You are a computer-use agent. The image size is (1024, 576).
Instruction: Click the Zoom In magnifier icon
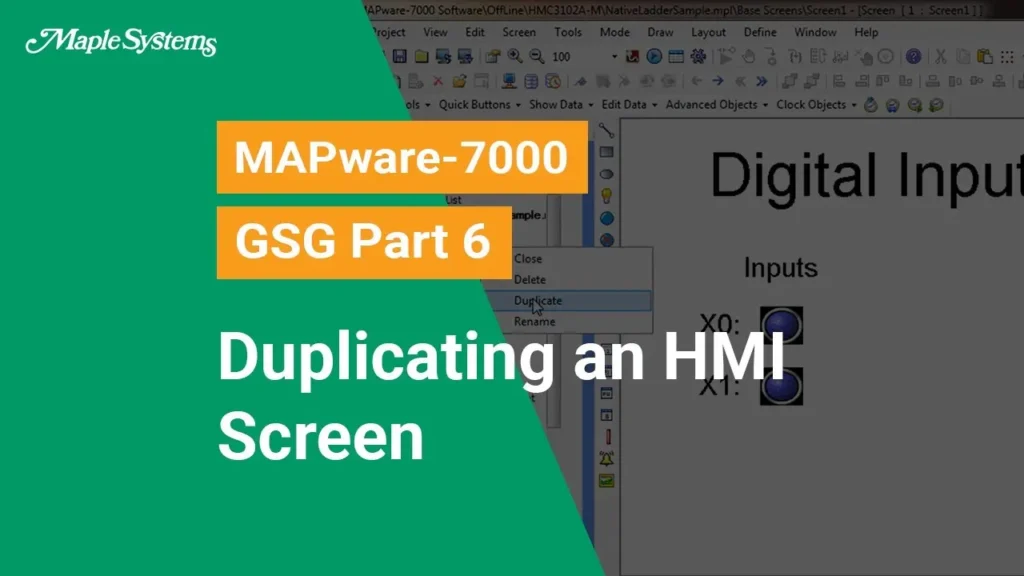(515, 57)
